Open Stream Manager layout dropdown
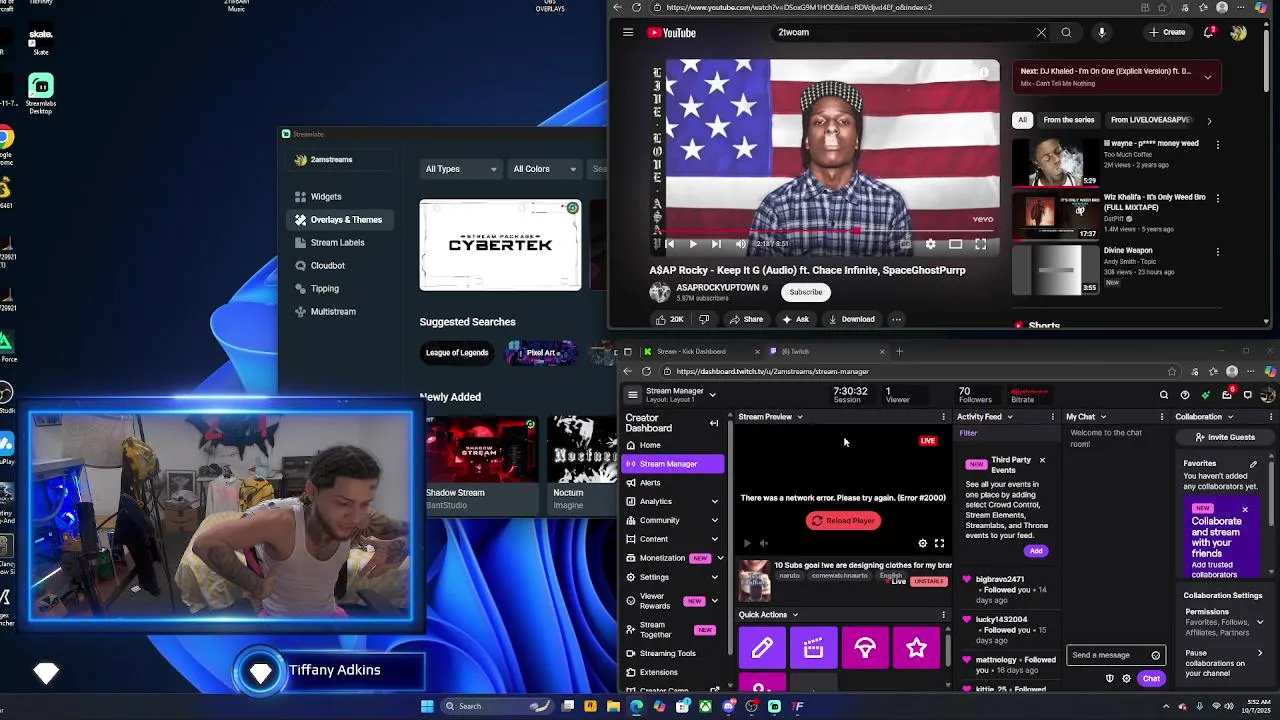This screenshot has width=1280, height=720. [x=712, y=395]
